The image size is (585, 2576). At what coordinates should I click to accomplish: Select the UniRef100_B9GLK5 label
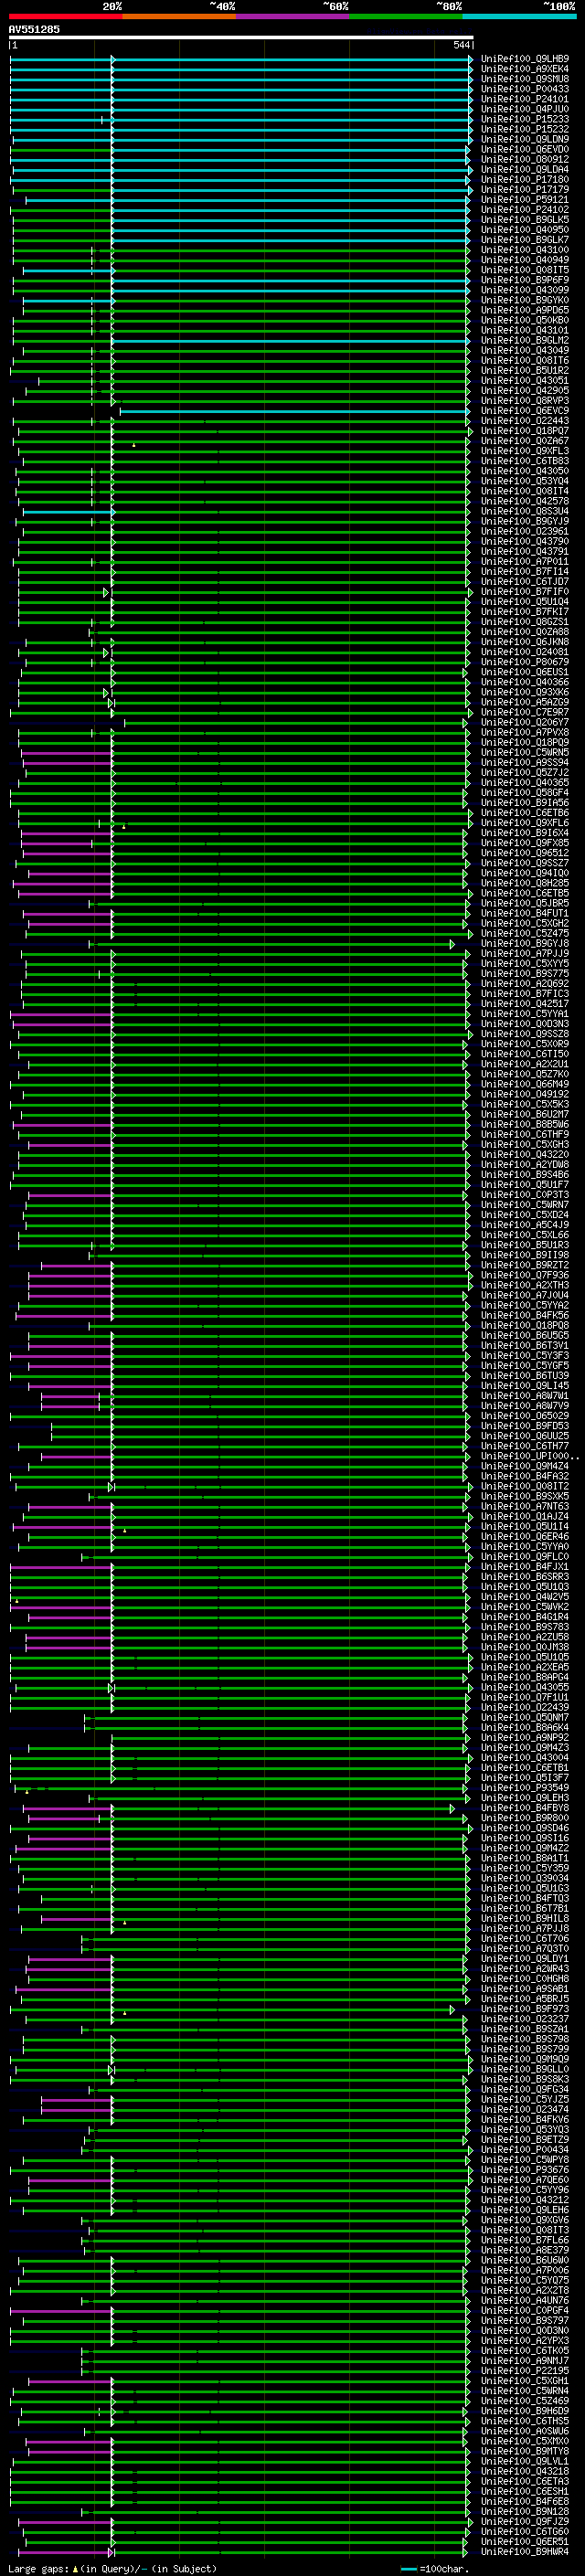[525, 220]
